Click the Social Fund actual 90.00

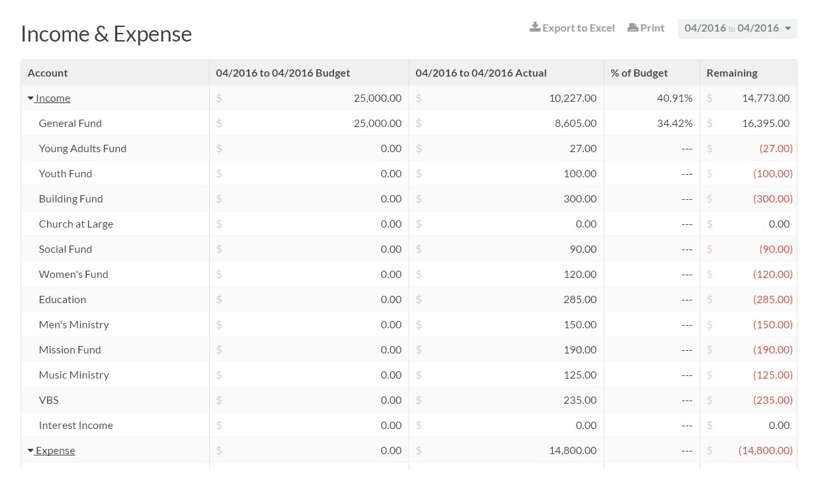(x=583, y=249)
